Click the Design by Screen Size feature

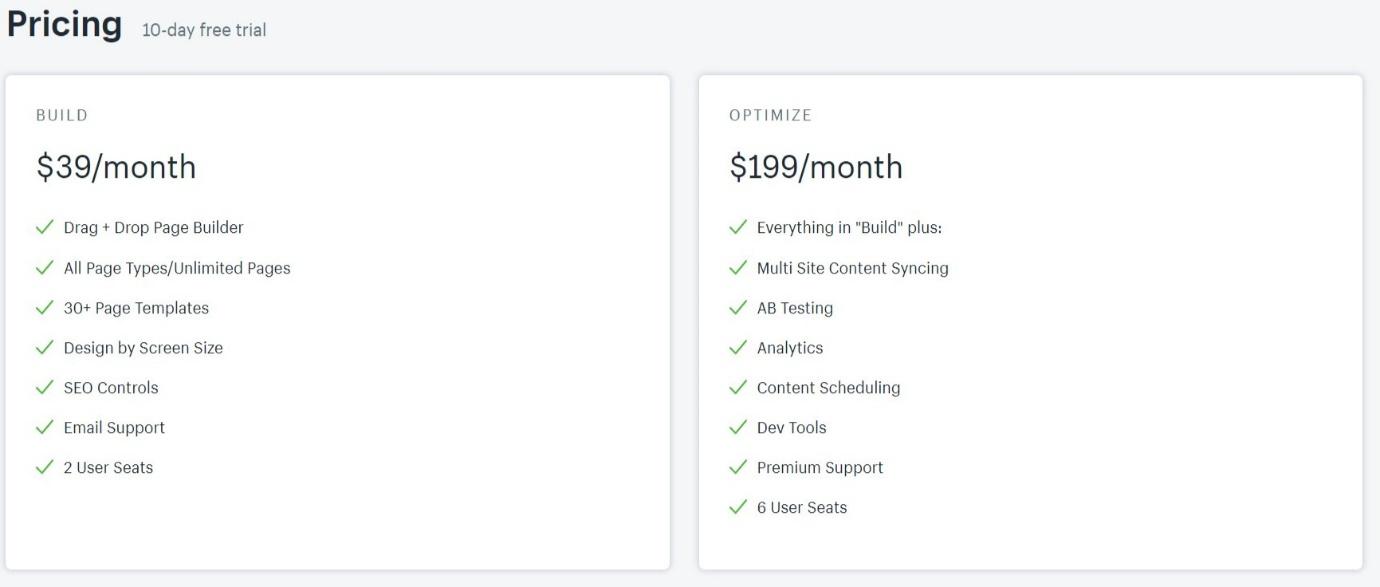[143, 348]
